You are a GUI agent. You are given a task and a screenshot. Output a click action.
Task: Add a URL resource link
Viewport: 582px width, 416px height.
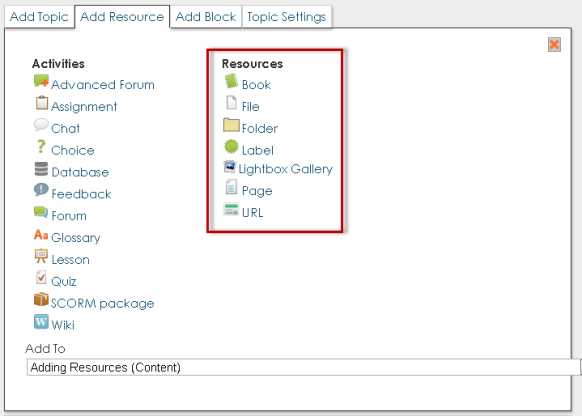(252, 213)
